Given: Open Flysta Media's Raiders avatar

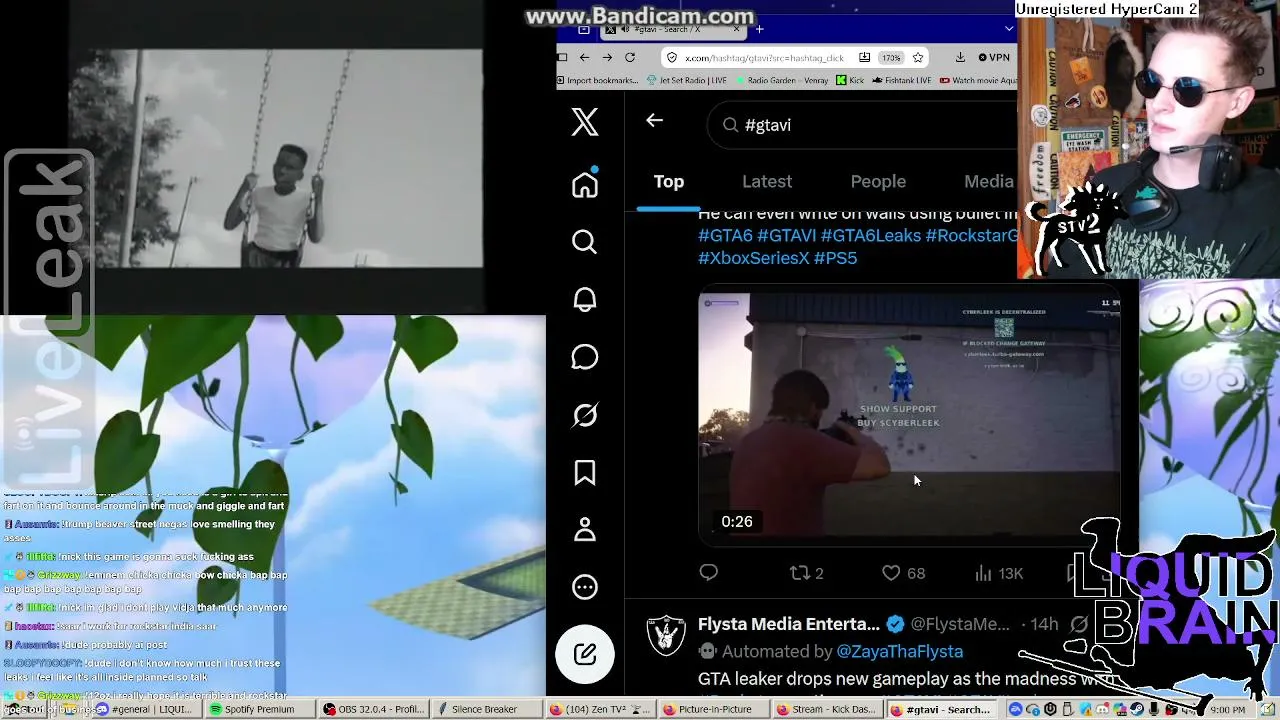Looking at the screenshot, I should (x=666, y=636).
